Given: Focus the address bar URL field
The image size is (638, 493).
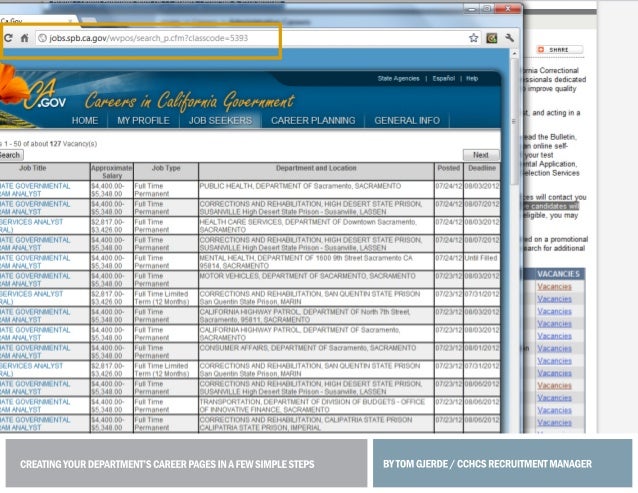Looking at the screenshot, I should pos(258,38).
